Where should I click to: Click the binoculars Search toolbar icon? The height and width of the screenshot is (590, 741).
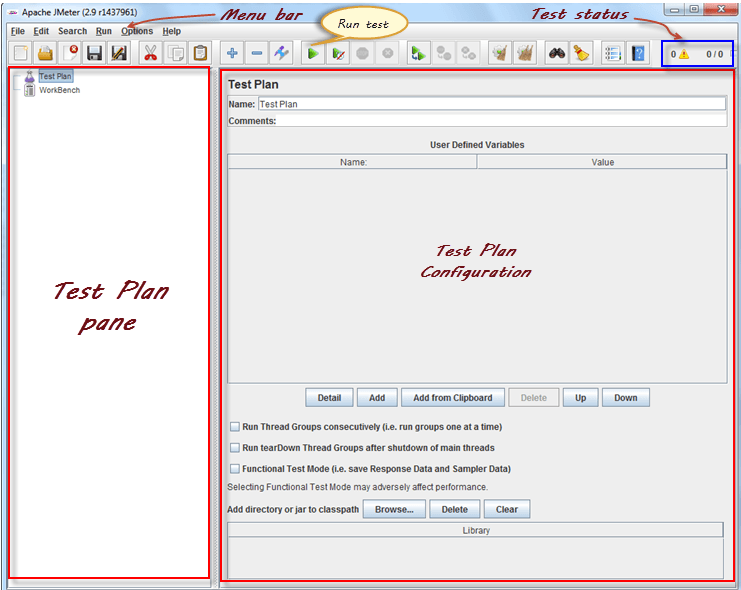[x=556, y=54]
